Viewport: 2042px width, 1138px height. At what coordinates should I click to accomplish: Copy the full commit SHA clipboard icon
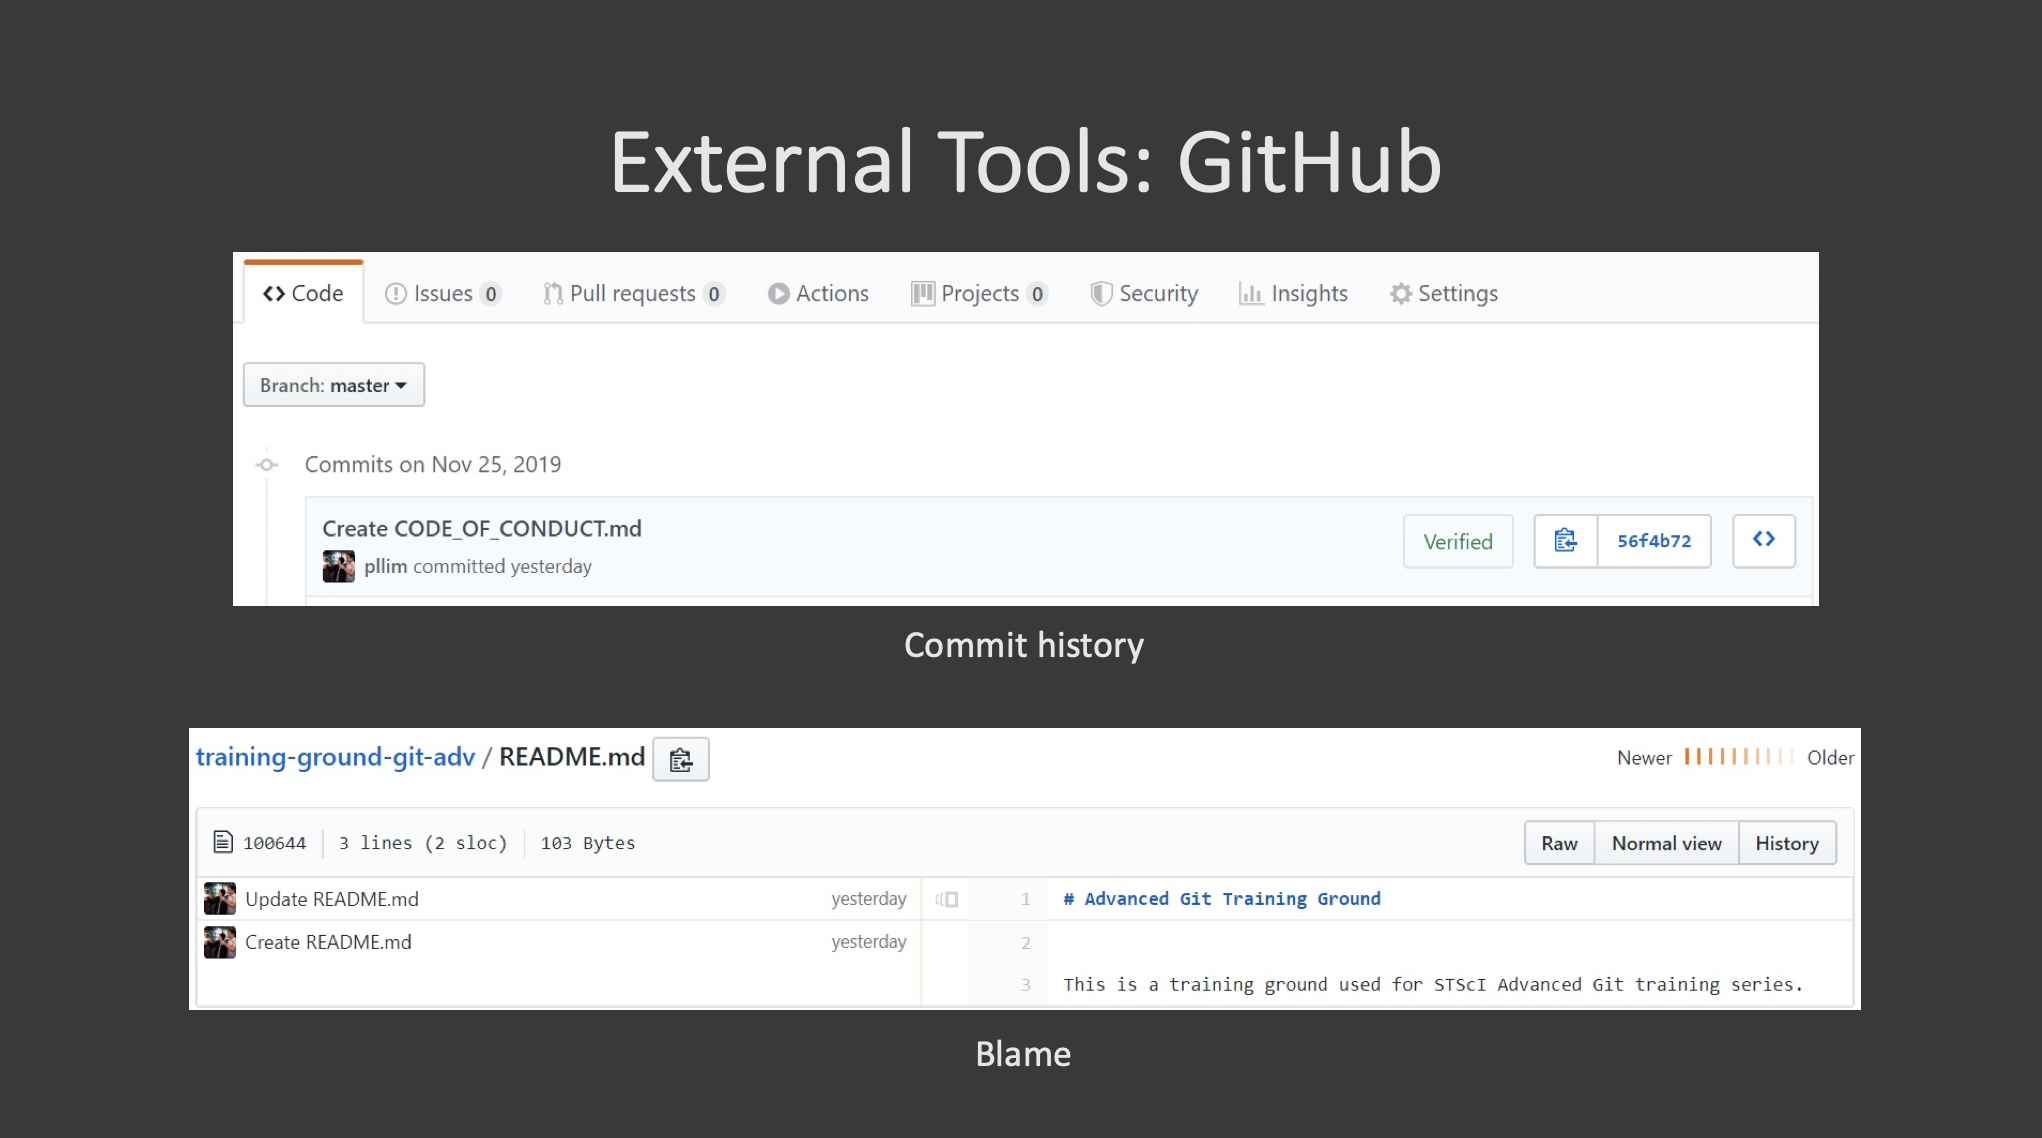coord(1564,540)
